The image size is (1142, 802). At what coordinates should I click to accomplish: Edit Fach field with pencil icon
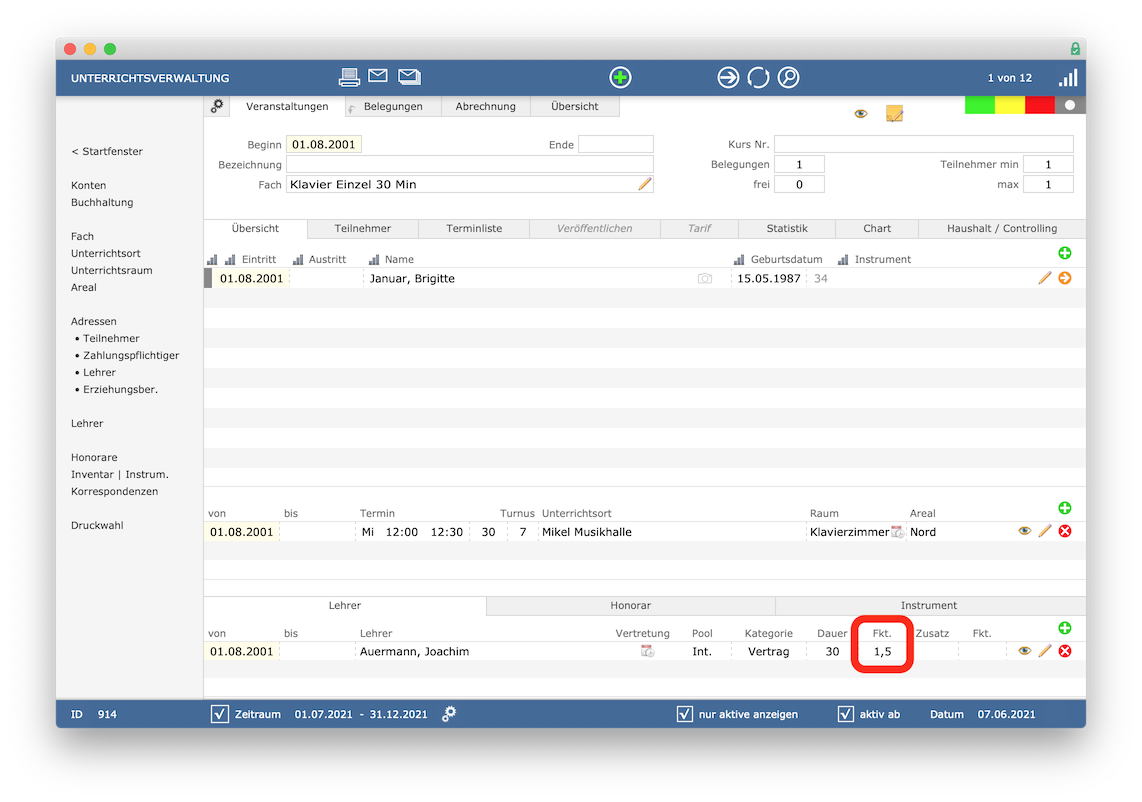click(645, 184)
